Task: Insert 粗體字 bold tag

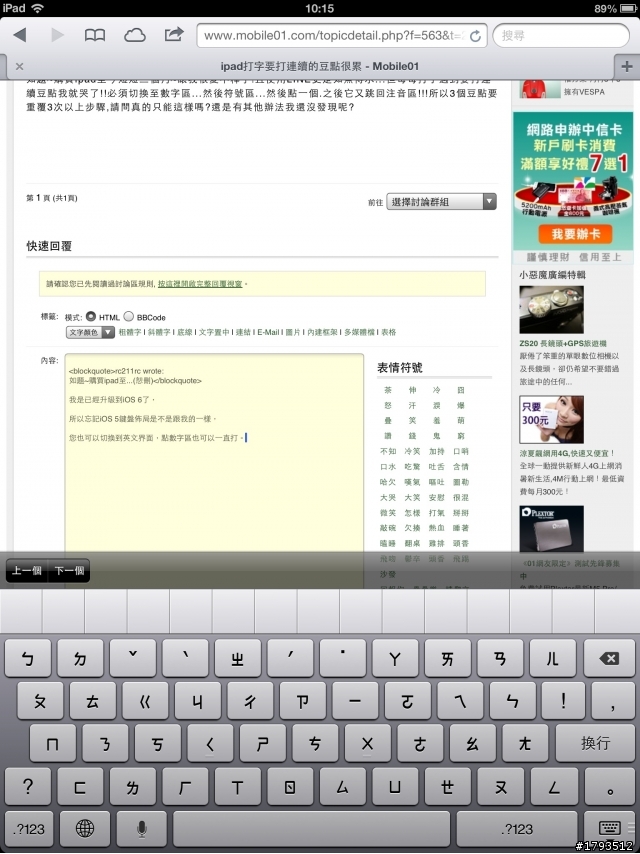Action: (130, 332)
